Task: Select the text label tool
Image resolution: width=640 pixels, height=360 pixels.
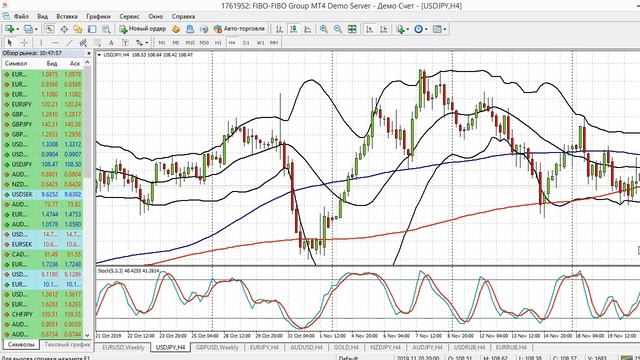Action: point(125,42)
